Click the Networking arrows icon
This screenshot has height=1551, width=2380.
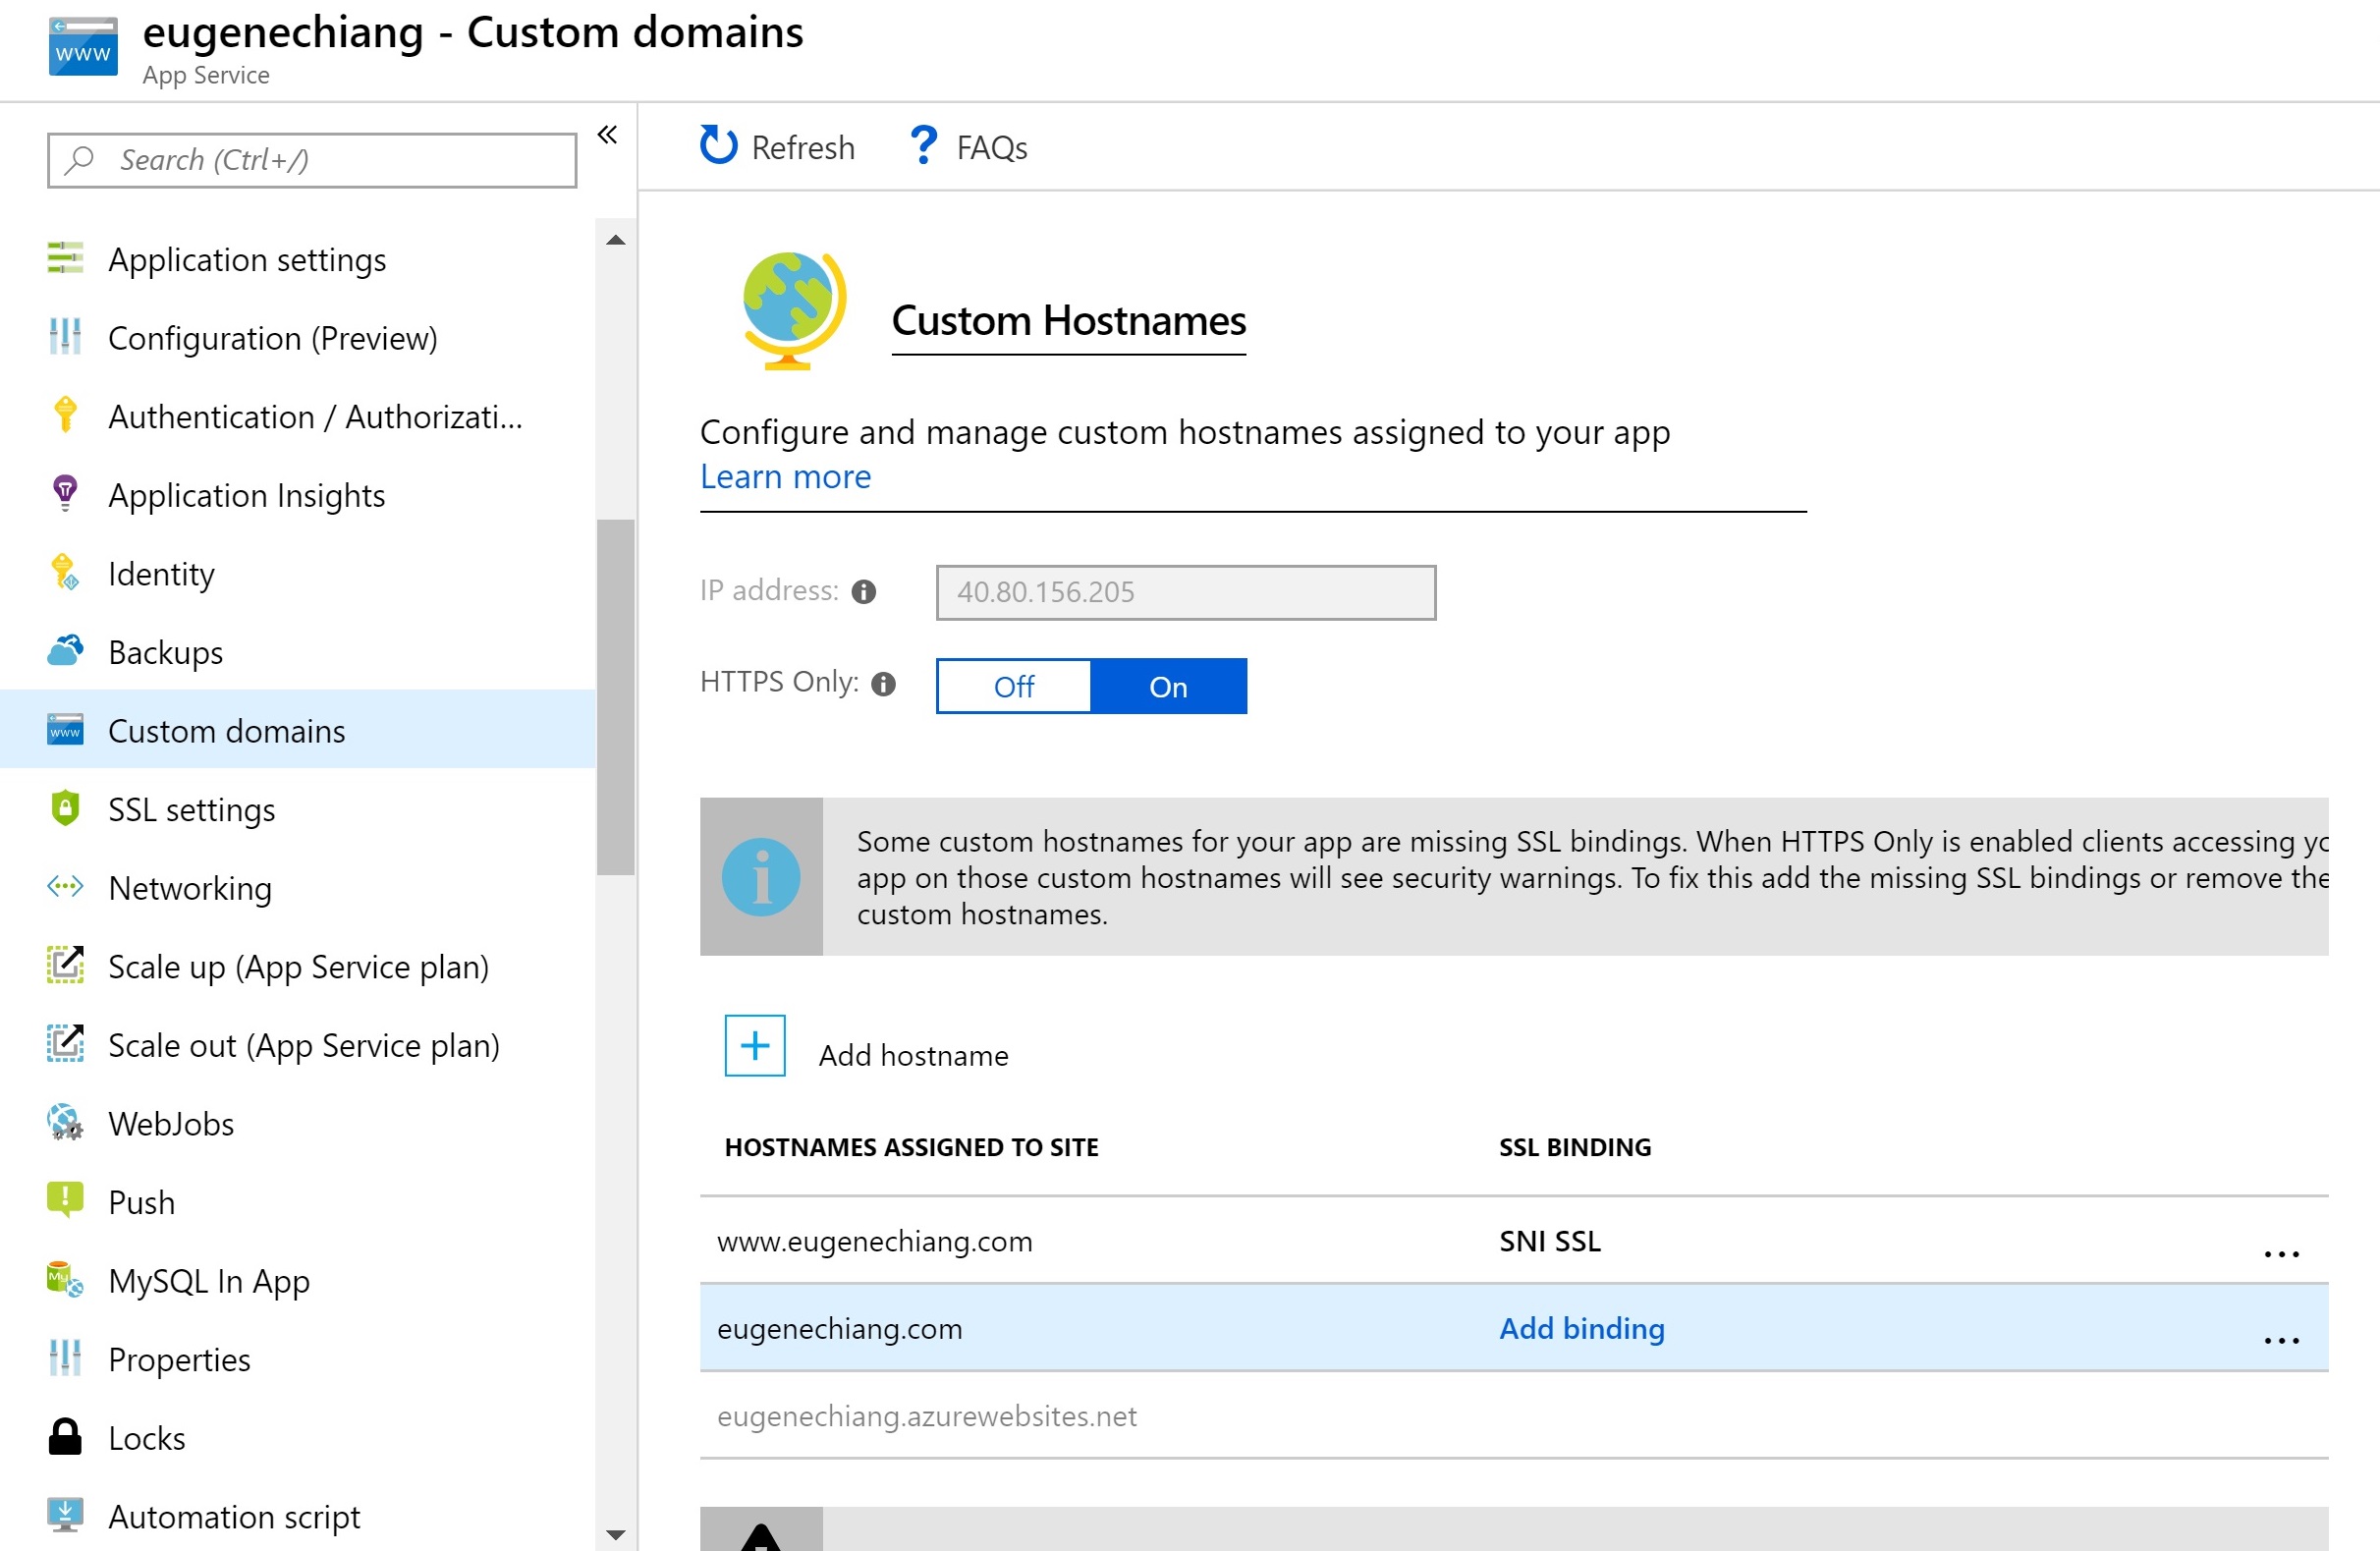tap(65, 887)
